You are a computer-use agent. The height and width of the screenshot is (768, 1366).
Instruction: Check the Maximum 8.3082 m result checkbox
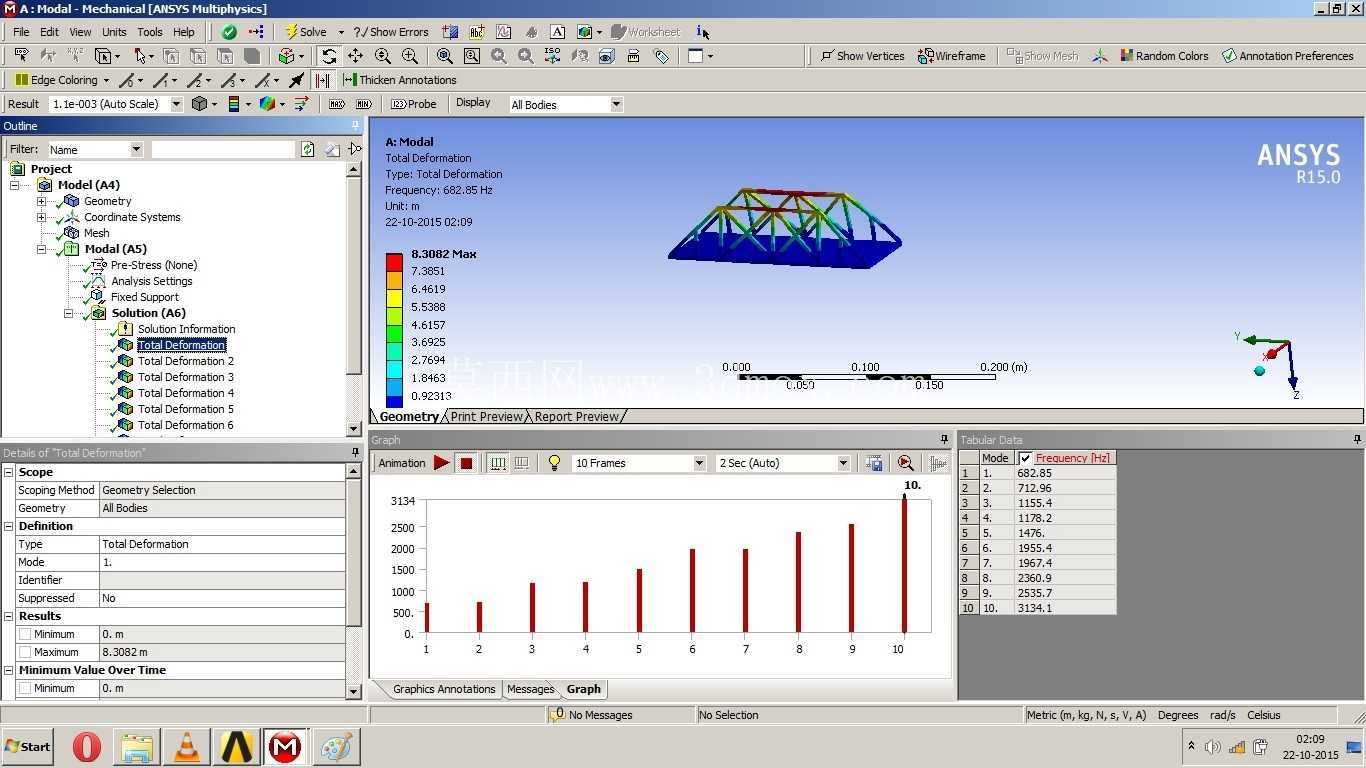25,652
